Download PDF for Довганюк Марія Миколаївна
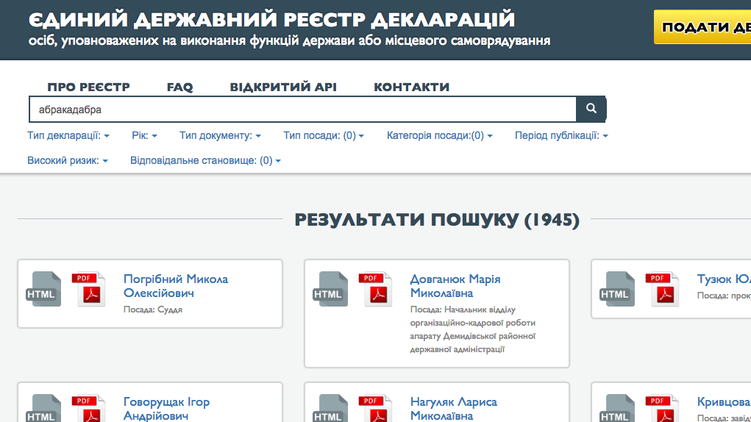Image resolution: width=751 pixels, height=422 pixels. tap(377, 288)
